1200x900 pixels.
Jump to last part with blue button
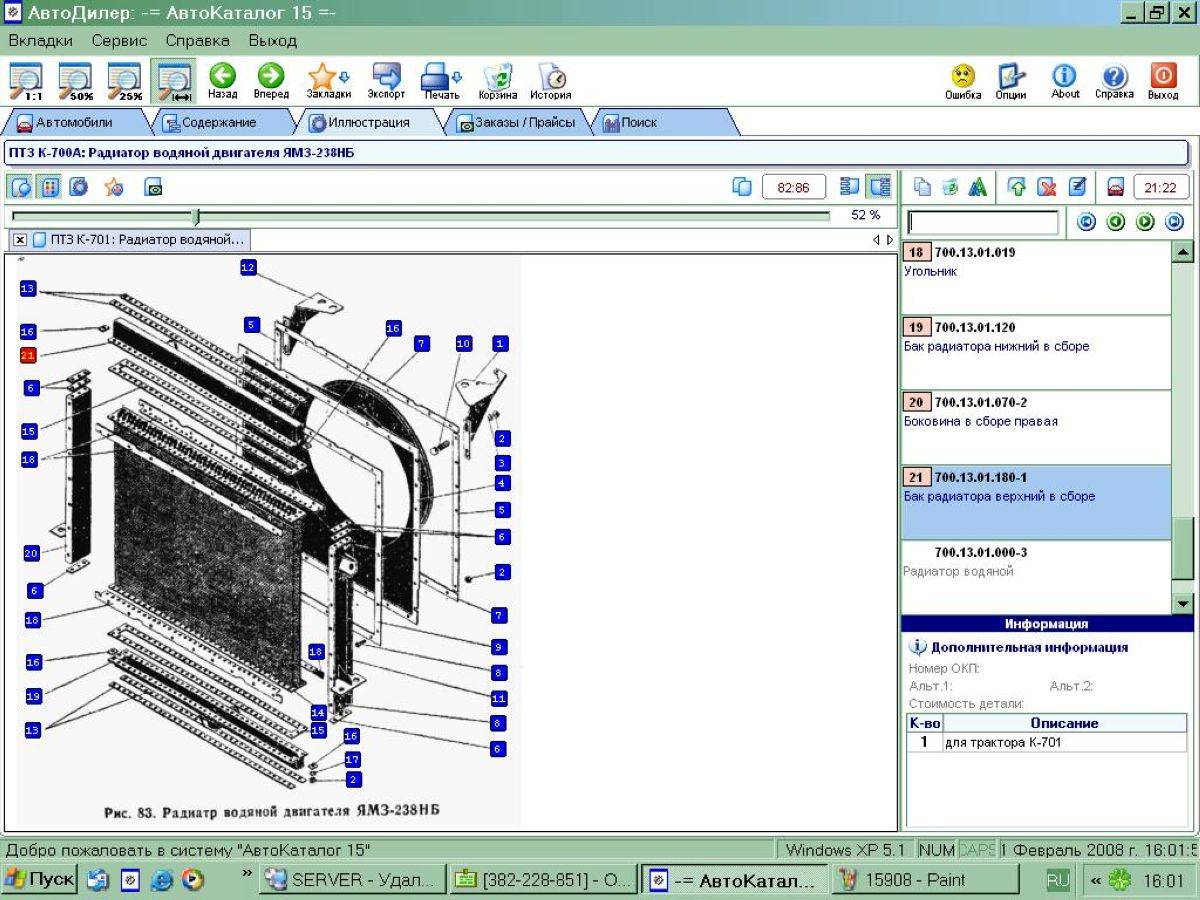1175,222
